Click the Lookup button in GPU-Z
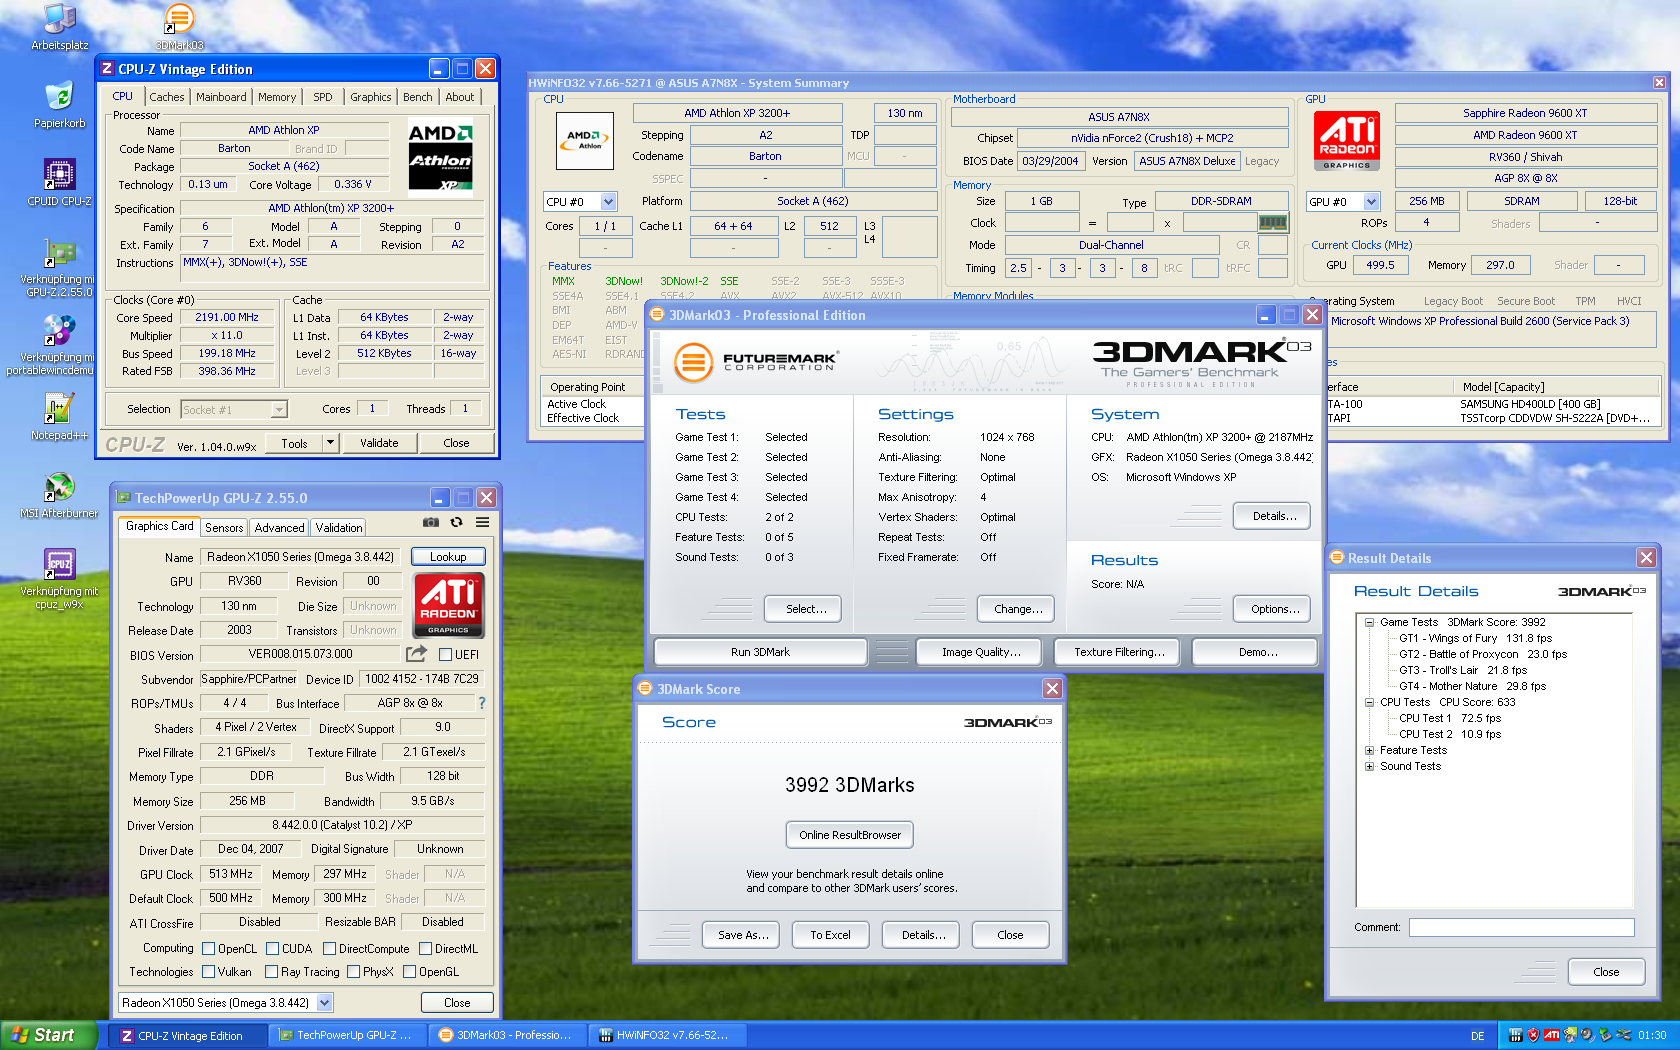 448,557
